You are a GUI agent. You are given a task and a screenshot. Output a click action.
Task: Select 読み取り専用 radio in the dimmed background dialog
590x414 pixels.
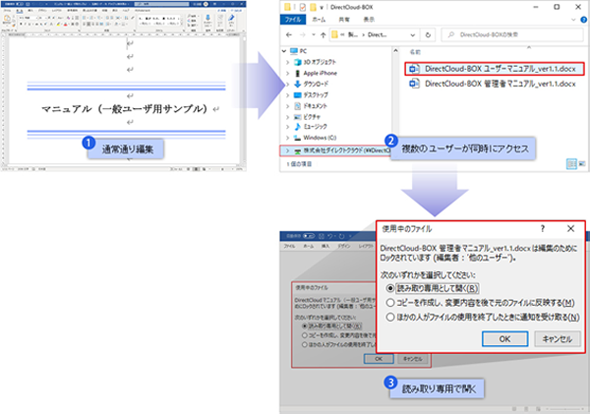point(304,326)
